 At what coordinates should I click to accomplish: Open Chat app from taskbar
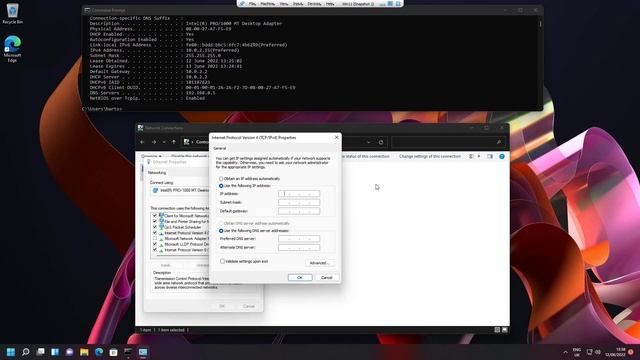click(69, 352)
